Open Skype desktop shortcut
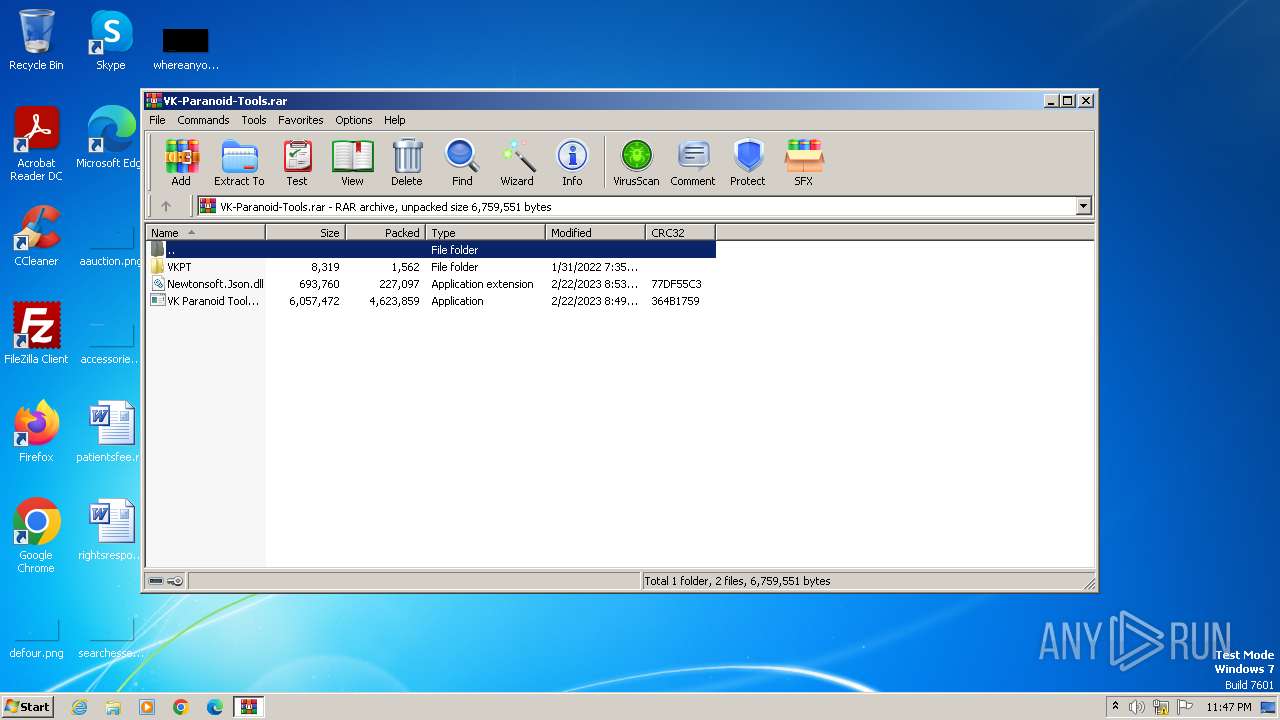Image resolution: width=1280 pixels, height=720 pixels. click(x=111, y=41)
